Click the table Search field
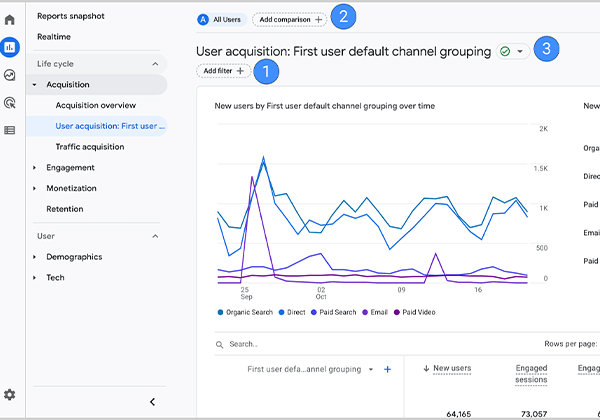Screen dimensions: 600x420 [x=300, y=344]
